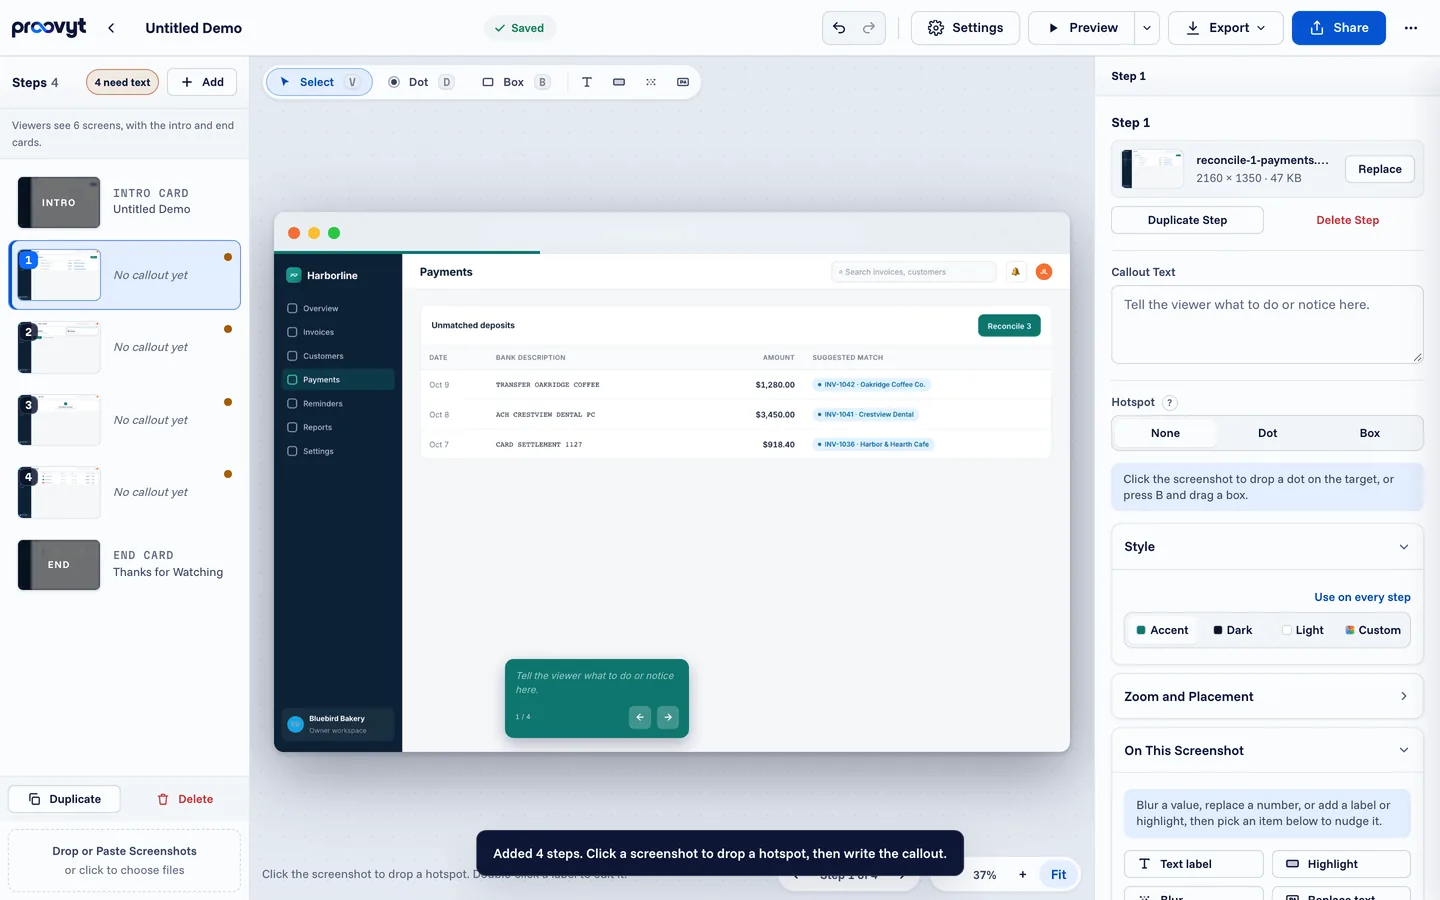Click Use on every step link
Screen dimensions: 1440x900
(1362, 597)
